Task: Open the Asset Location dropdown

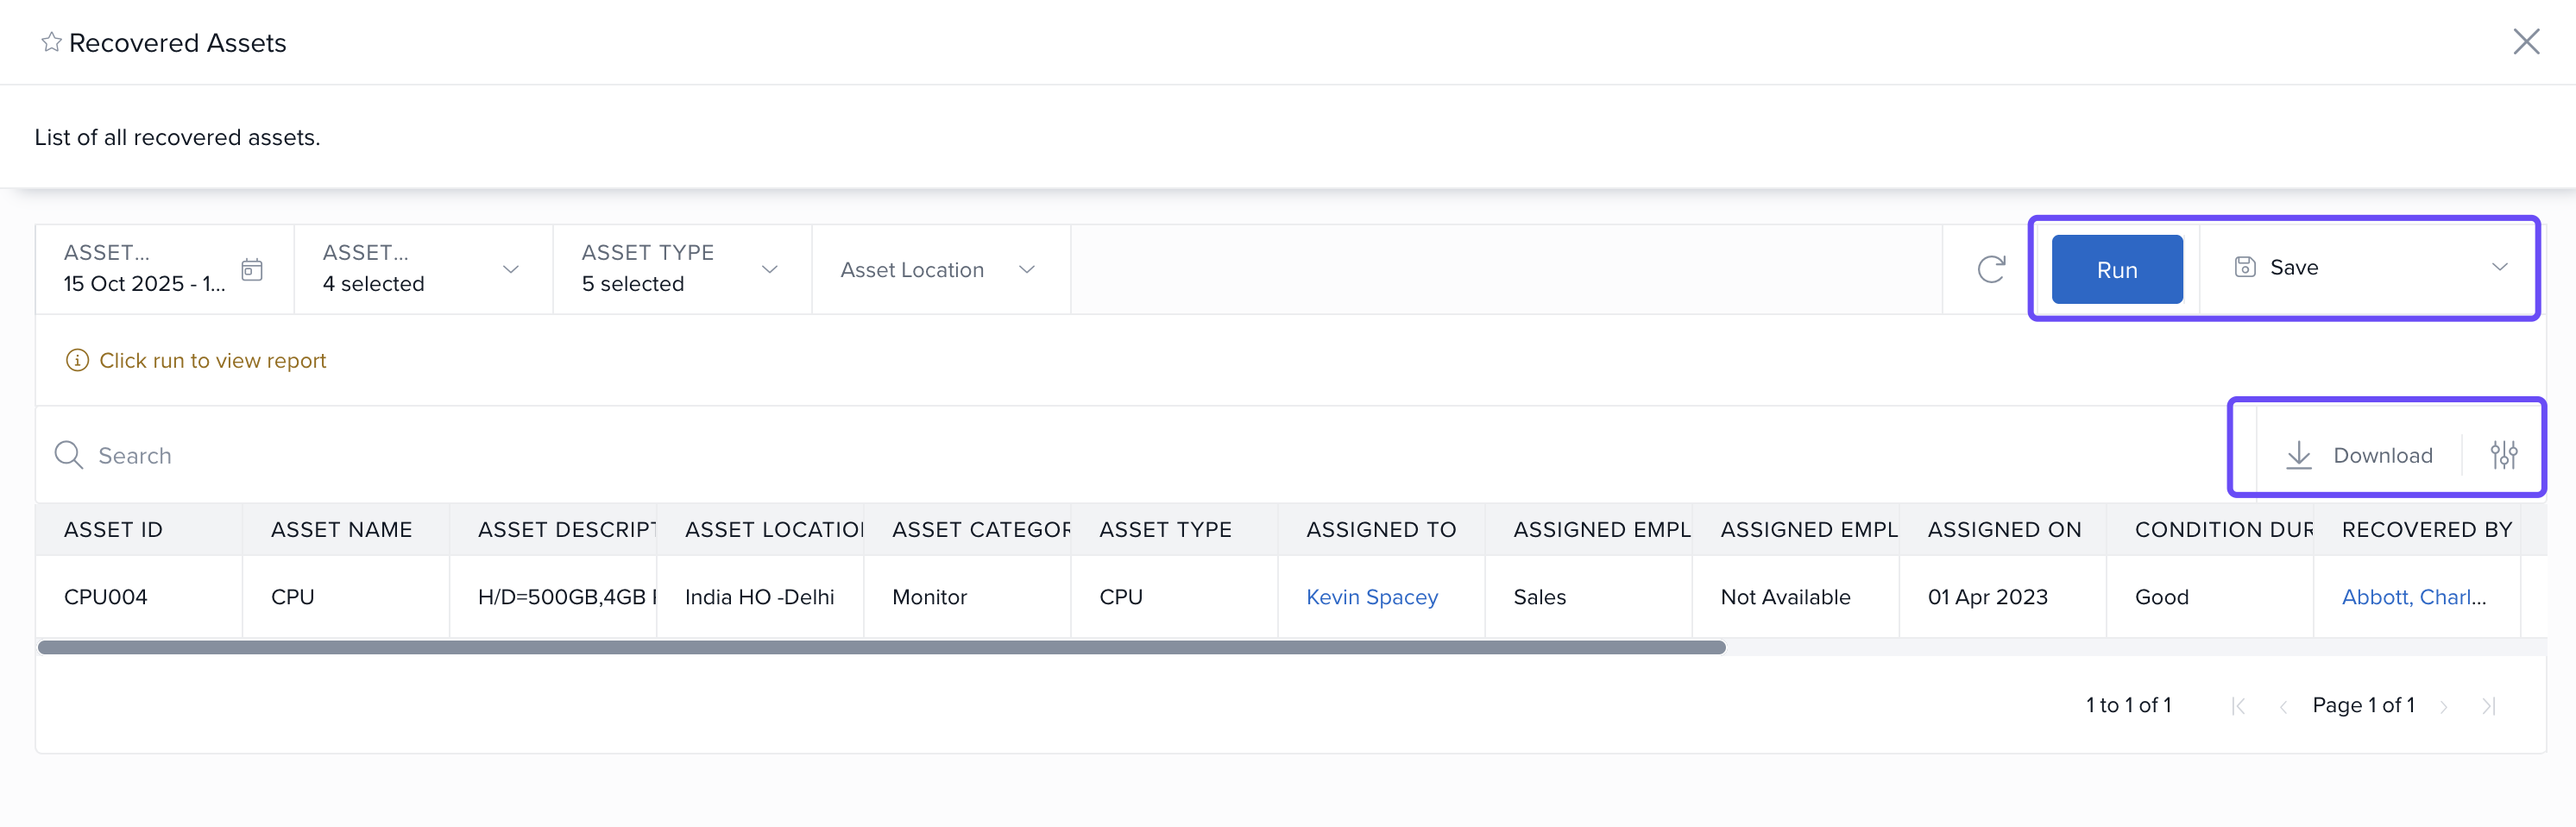Action: coord(1026,269)
